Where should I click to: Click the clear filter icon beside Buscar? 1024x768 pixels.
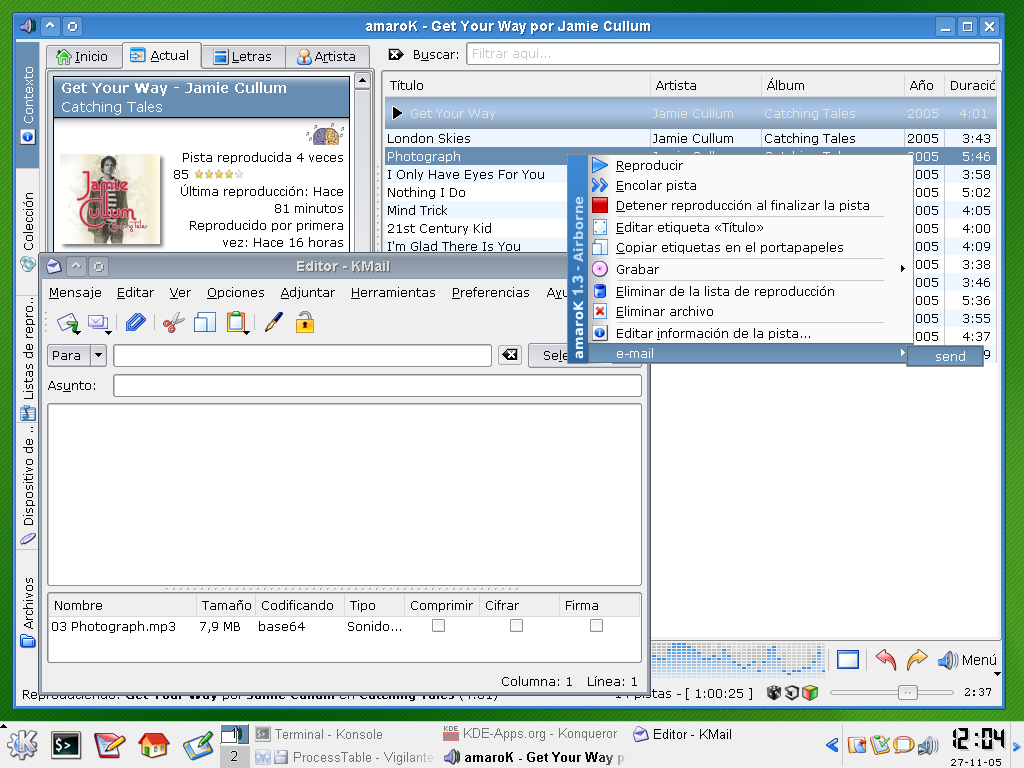(396, 54)
